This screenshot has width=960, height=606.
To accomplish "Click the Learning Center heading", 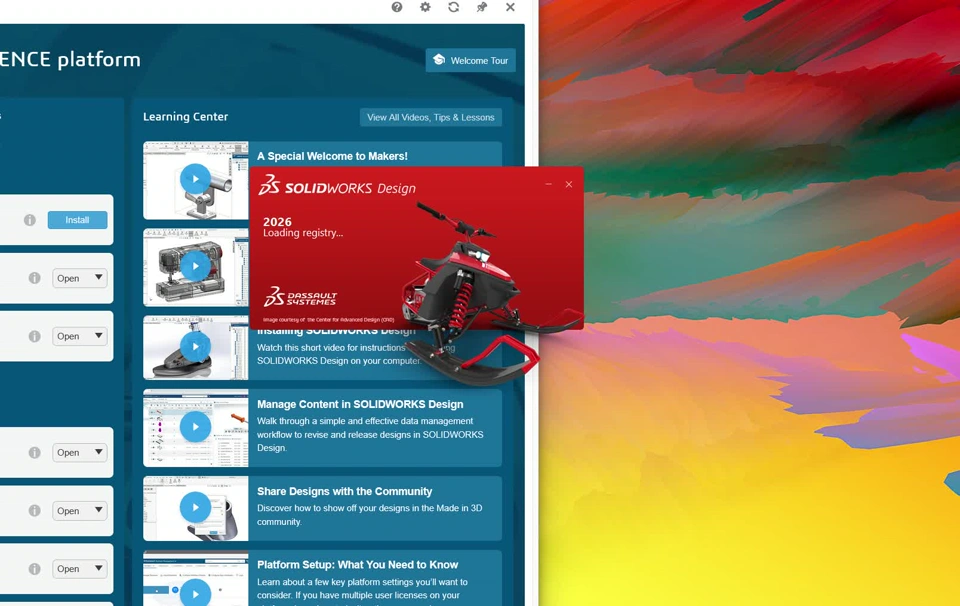I will pyautogui.click(x=186, y=117).
